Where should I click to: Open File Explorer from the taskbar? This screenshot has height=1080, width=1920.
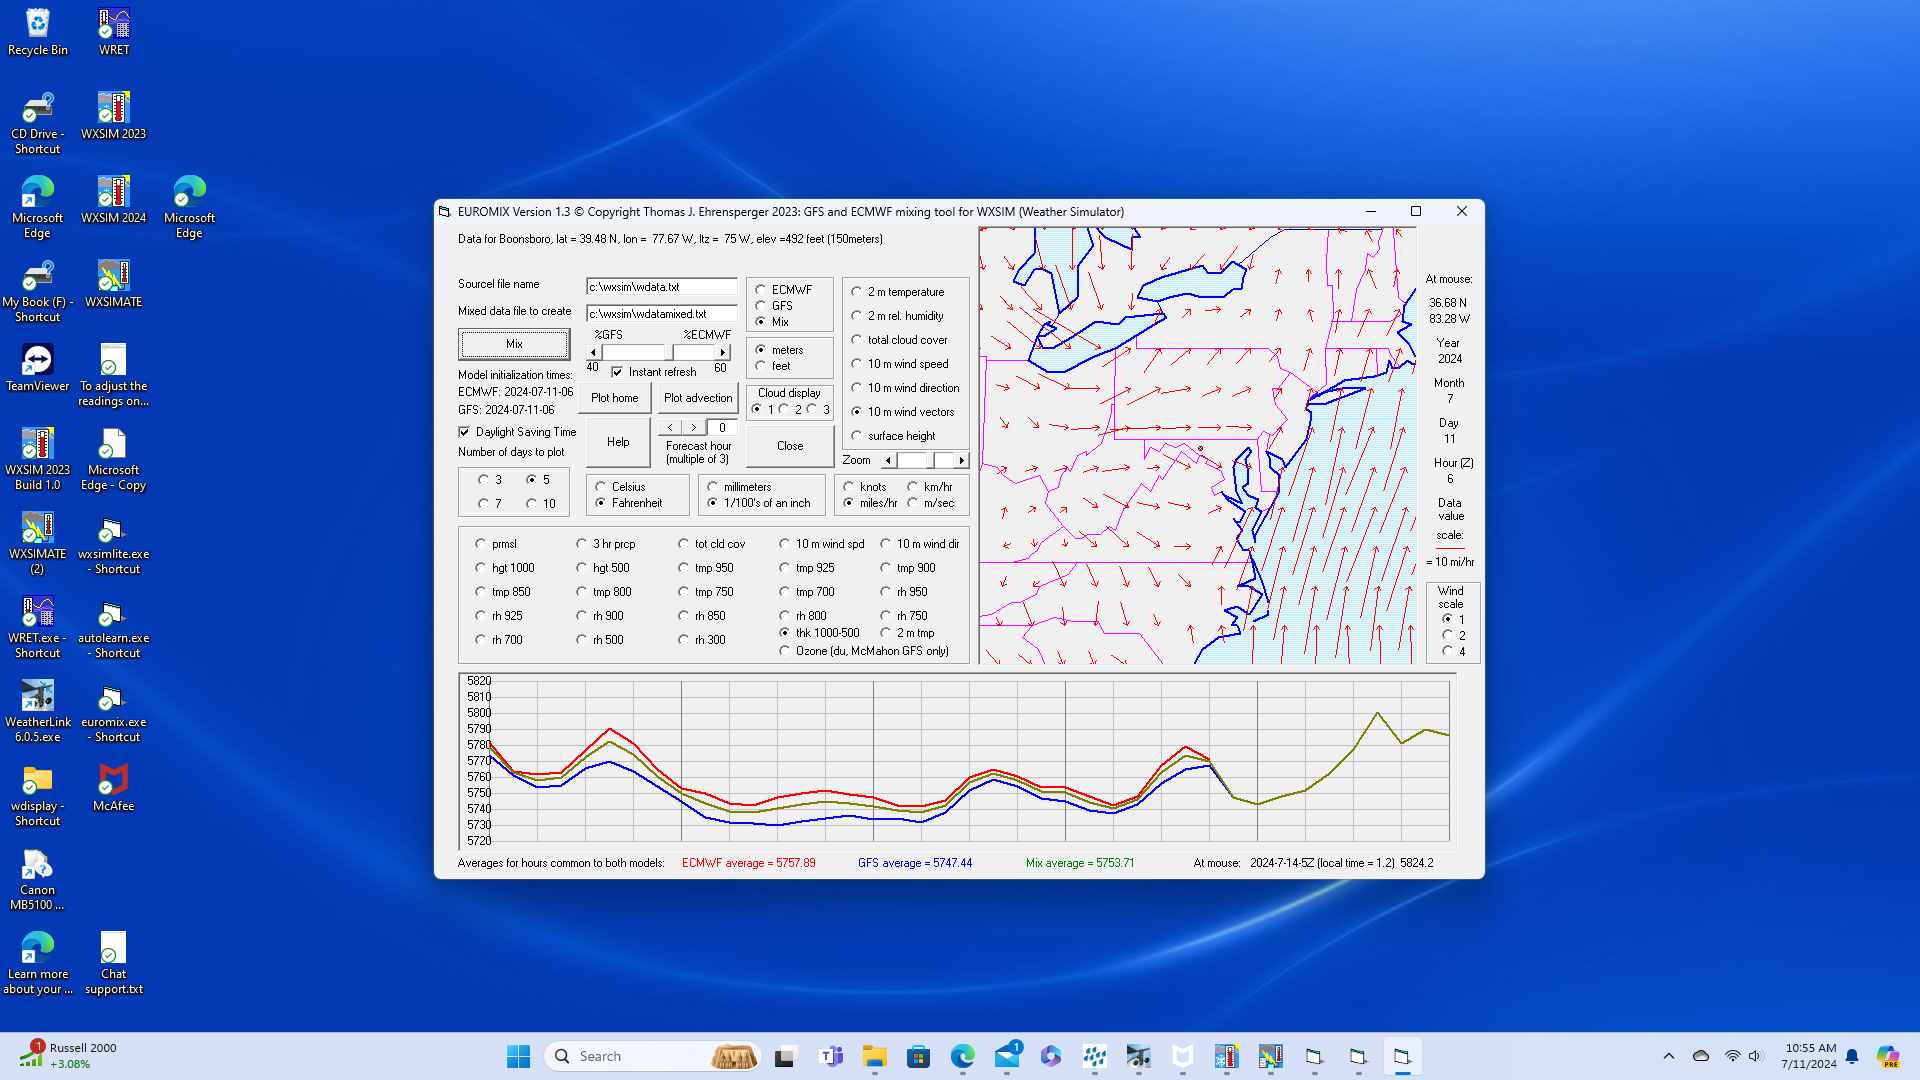point(875,1056)
